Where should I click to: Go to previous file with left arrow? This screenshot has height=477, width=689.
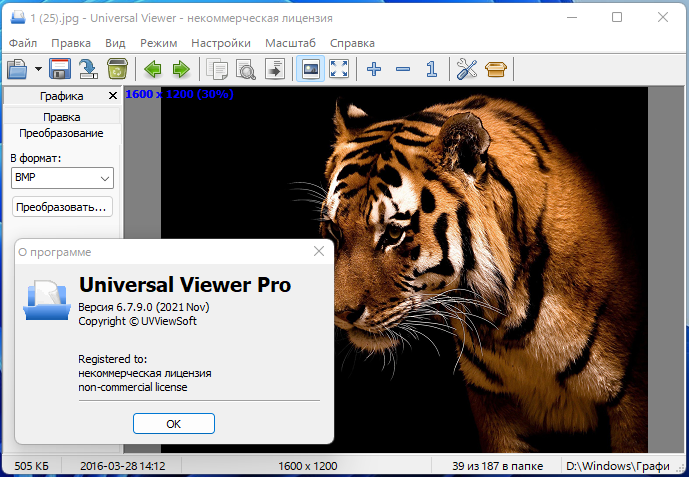(152, 69)
